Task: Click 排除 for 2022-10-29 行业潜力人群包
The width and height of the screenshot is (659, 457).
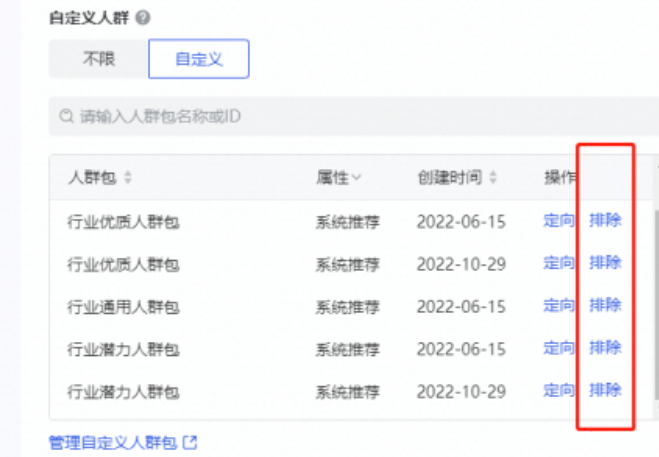Action: coord(605,390)
